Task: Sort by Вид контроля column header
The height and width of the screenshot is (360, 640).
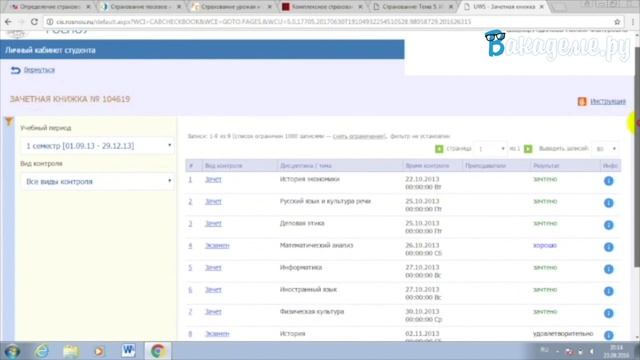Action: point(224,166)
